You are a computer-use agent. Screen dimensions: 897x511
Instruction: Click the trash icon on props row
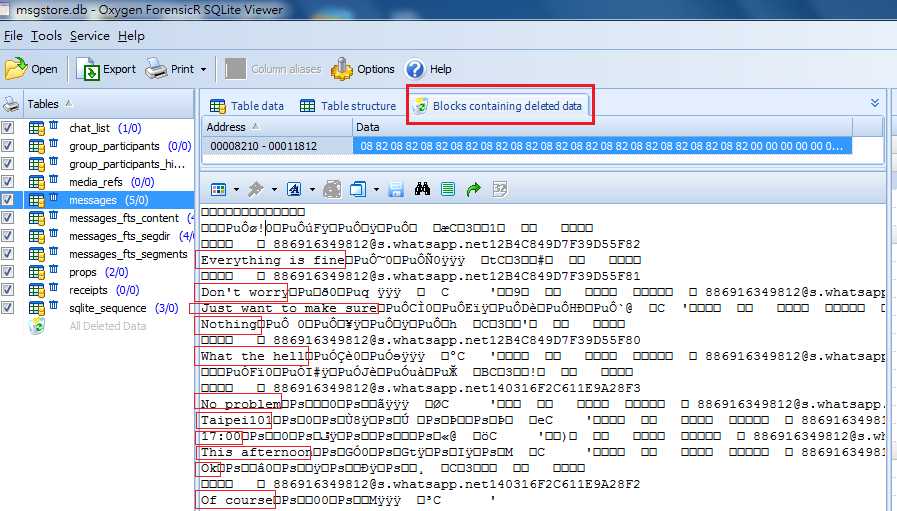pos(53,269)
